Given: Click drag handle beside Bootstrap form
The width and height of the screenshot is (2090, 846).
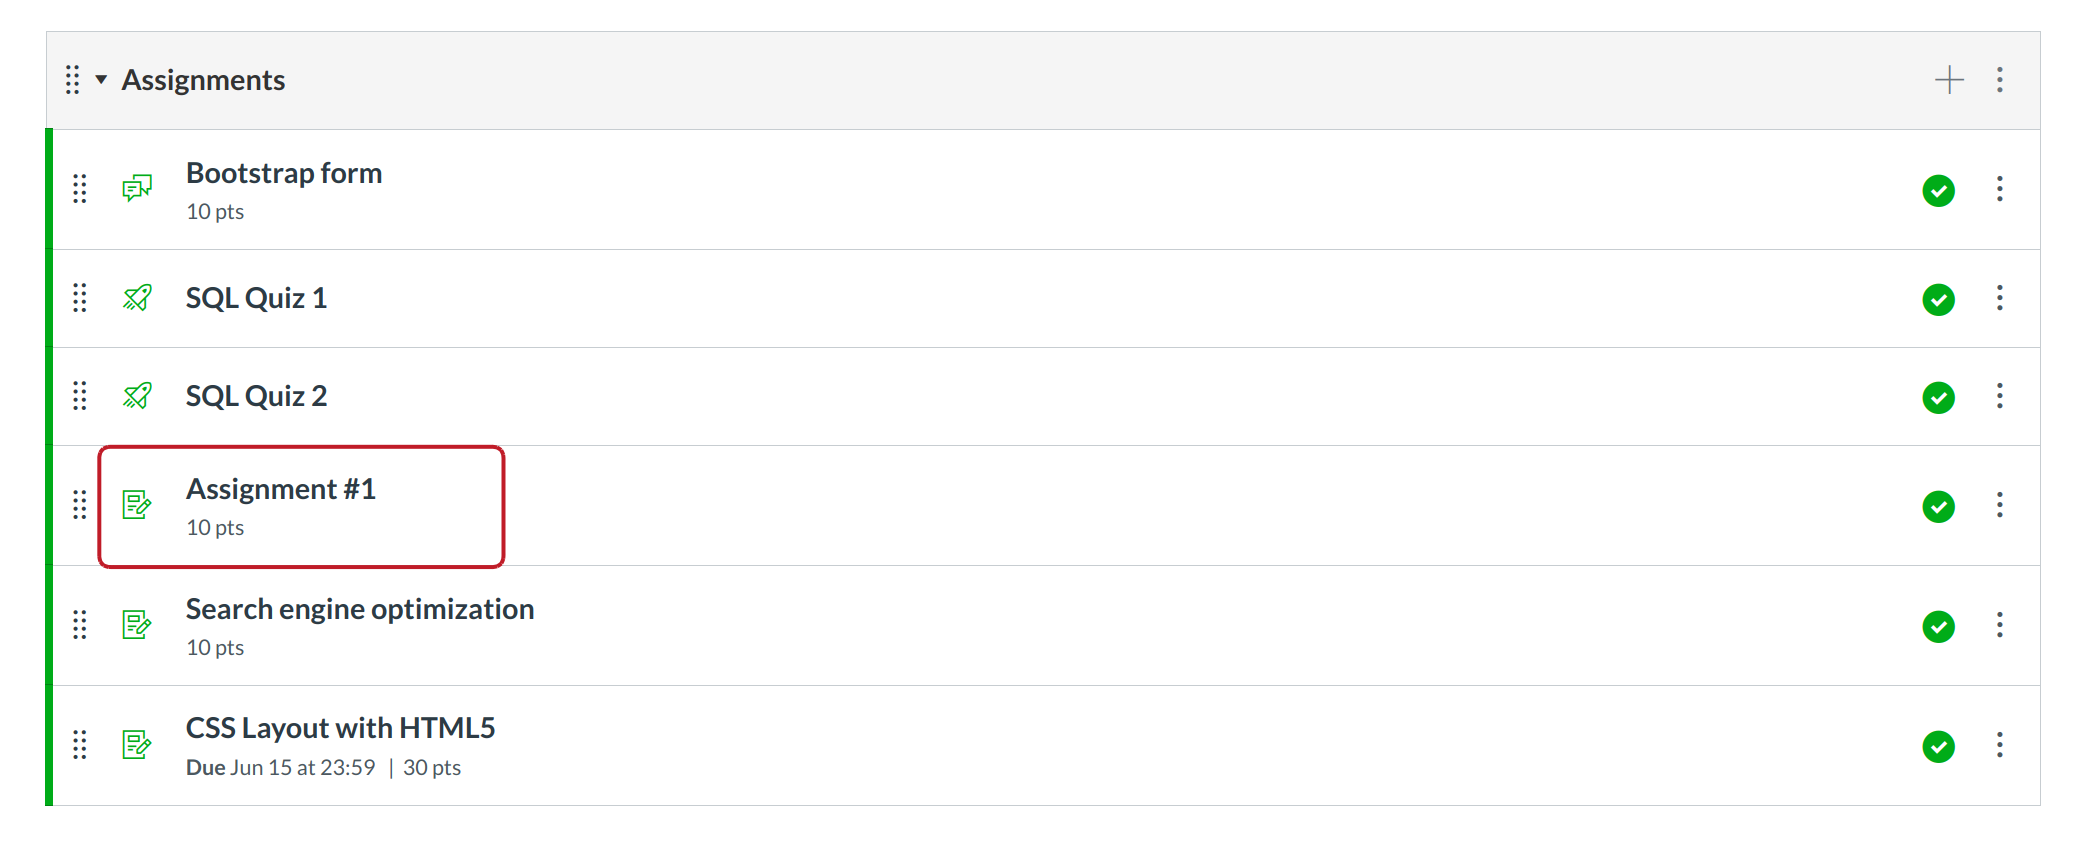Looking at the screenshot, I should pyautogui.click(x=80, y=188).
